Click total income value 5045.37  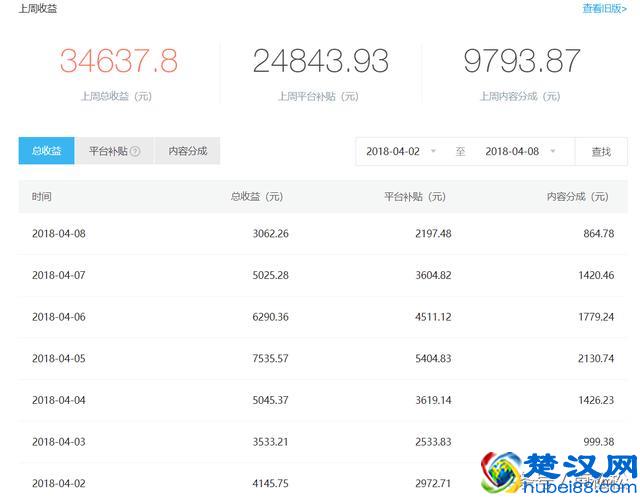(x=270, y=400)
